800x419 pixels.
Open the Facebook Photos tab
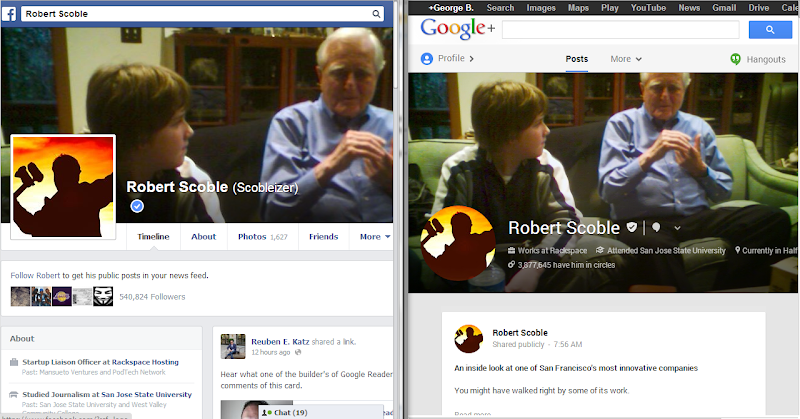pos(263,236)
